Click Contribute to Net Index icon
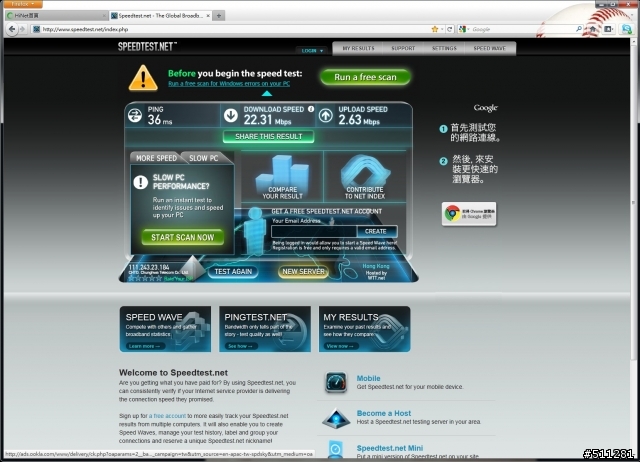 click(365, 177)
